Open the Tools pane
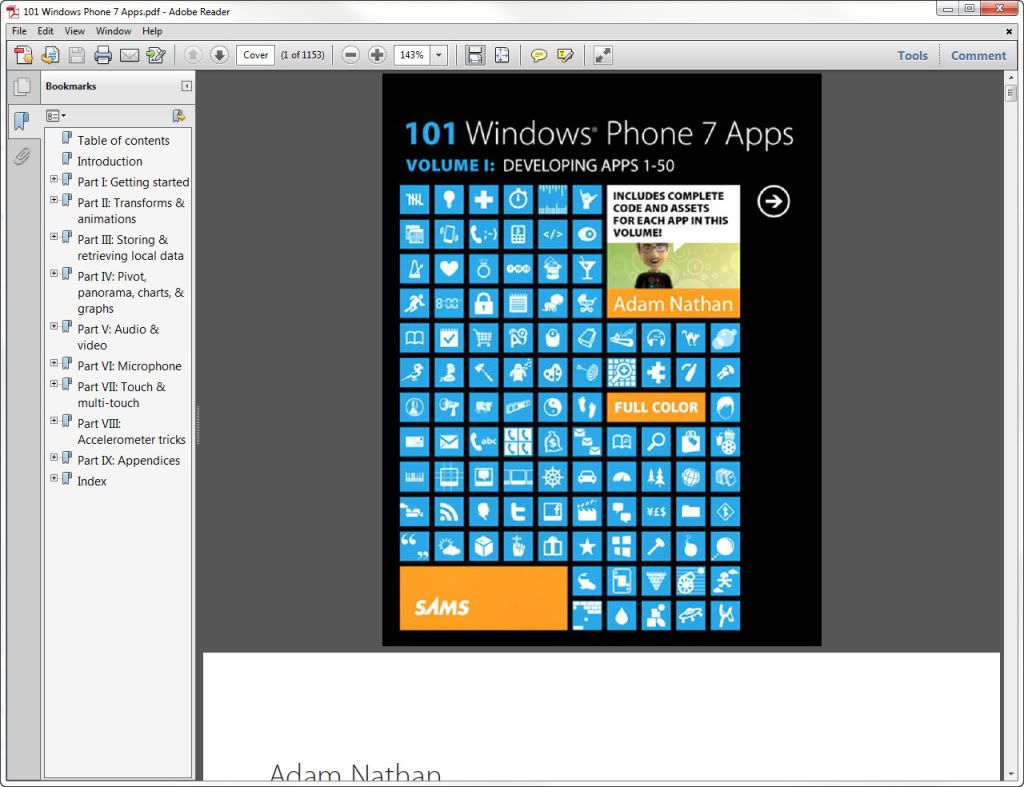This screenshot has width=1024, height=787. point(912,56)
